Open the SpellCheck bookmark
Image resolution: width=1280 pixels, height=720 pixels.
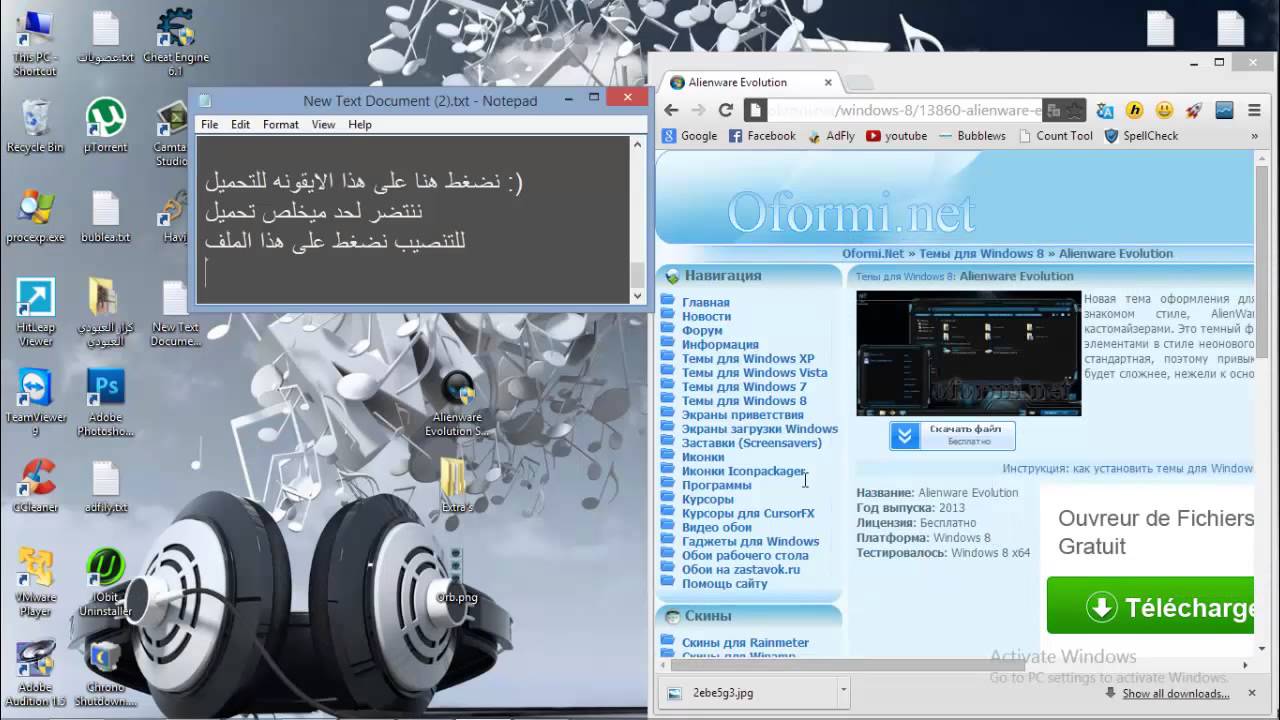coord(1141,136)
